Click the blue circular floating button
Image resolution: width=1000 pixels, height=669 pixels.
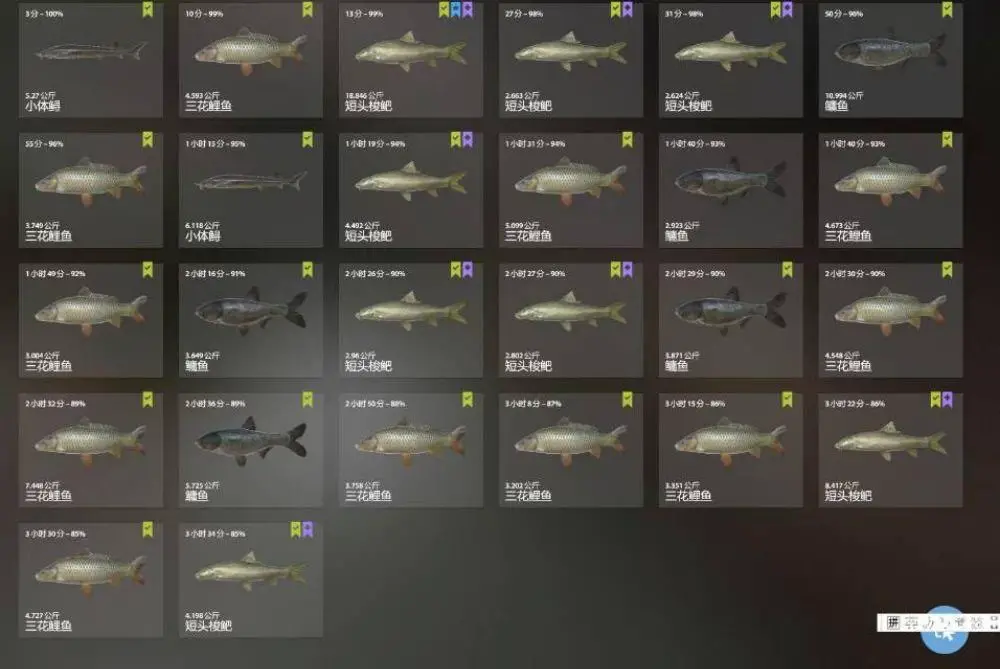944,631
